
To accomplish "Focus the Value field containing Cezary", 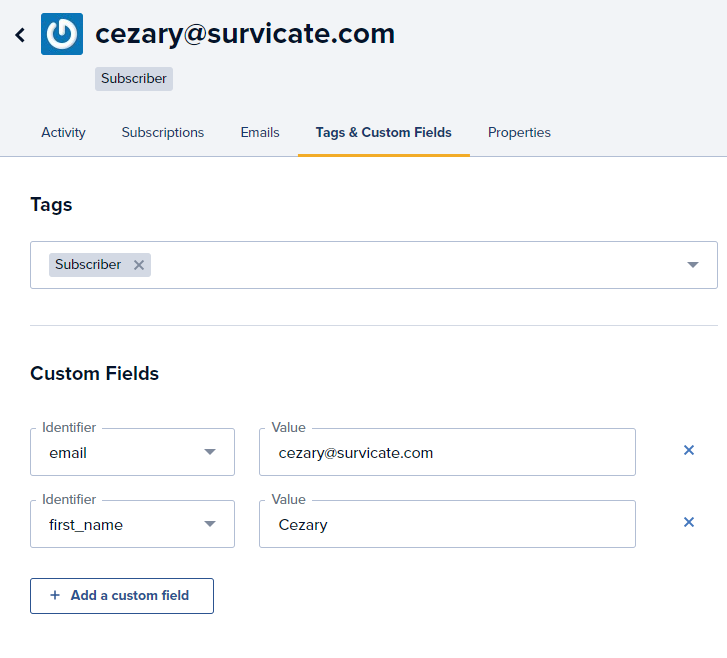I will point(447,524).
